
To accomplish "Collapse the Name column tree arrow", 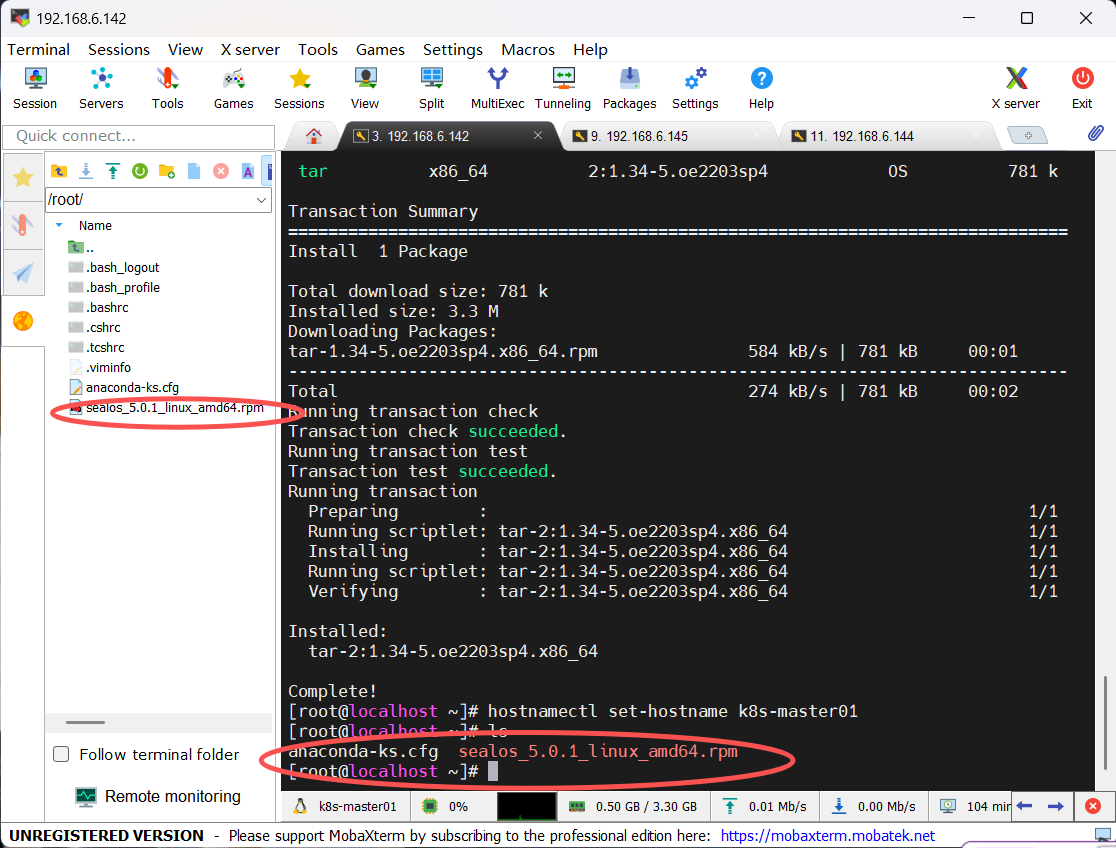I will (59, 225).
